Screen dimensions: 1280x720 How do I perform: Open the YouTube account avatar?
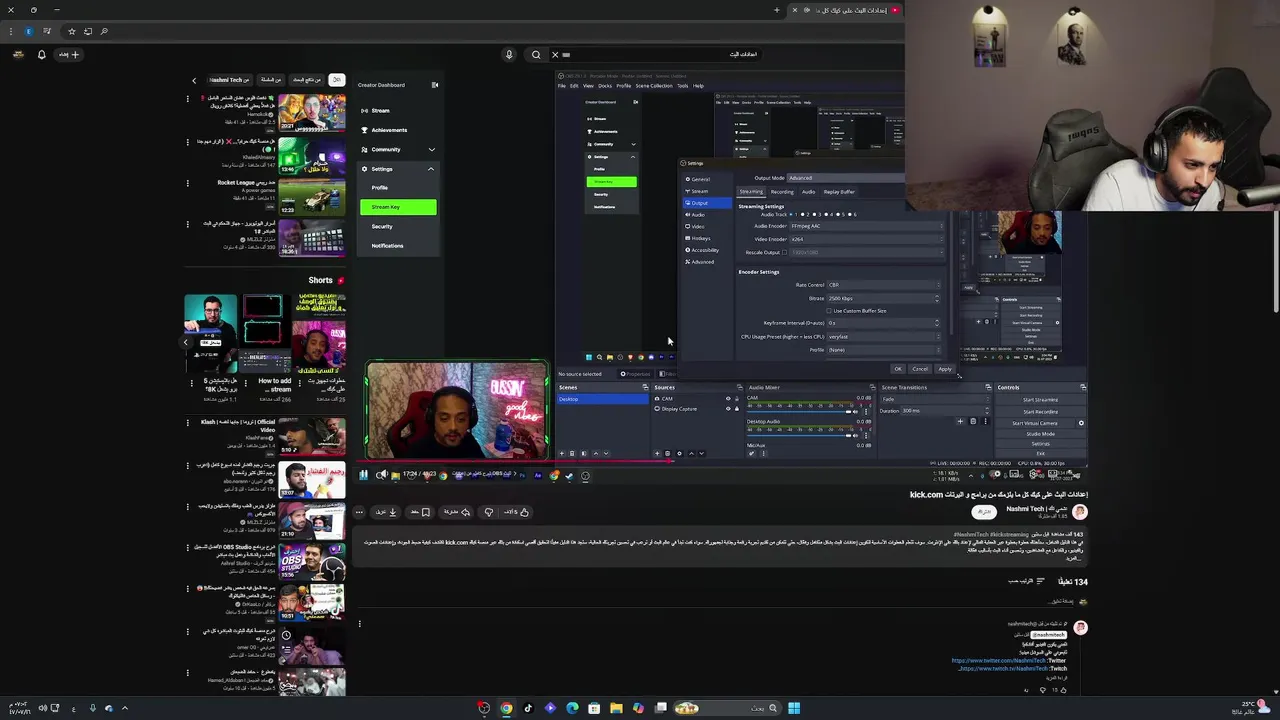pyautogui.click(x=17, y=55)
